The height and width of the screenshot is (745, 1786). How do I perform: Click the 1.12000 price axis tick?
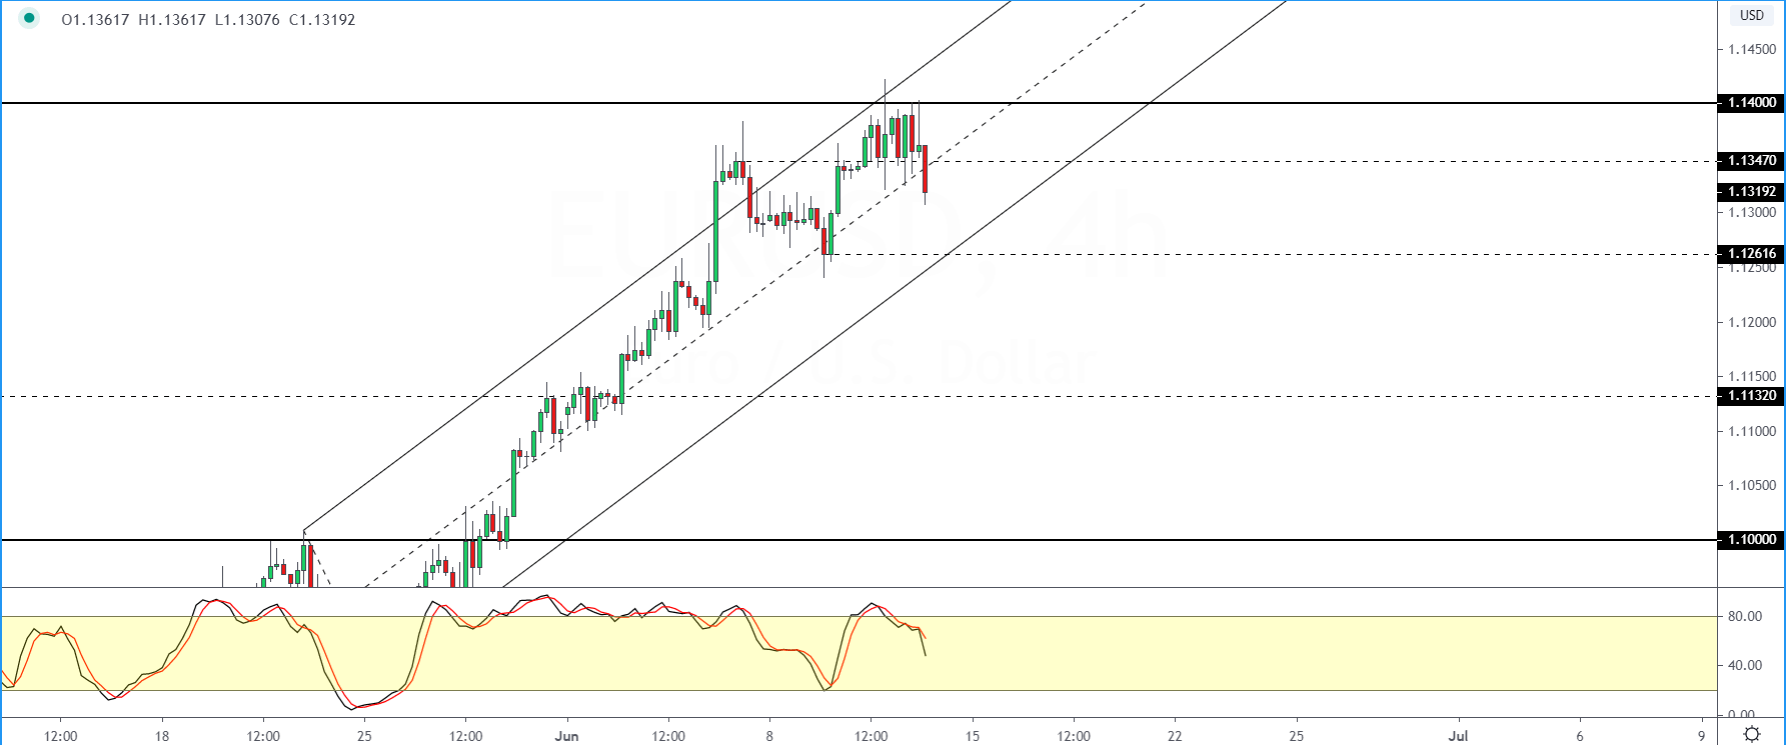tap(1752, 322)
